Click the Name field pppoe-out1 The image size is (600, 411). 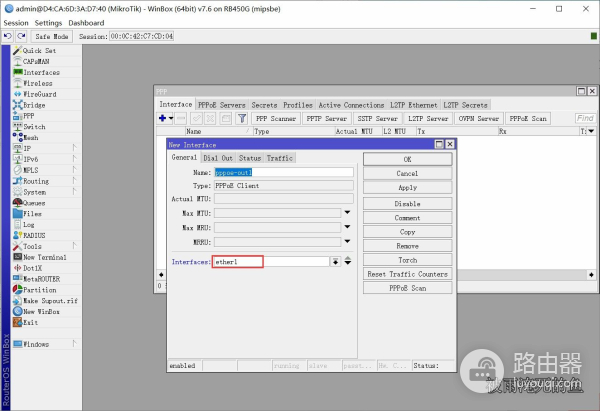coord(284,173)
